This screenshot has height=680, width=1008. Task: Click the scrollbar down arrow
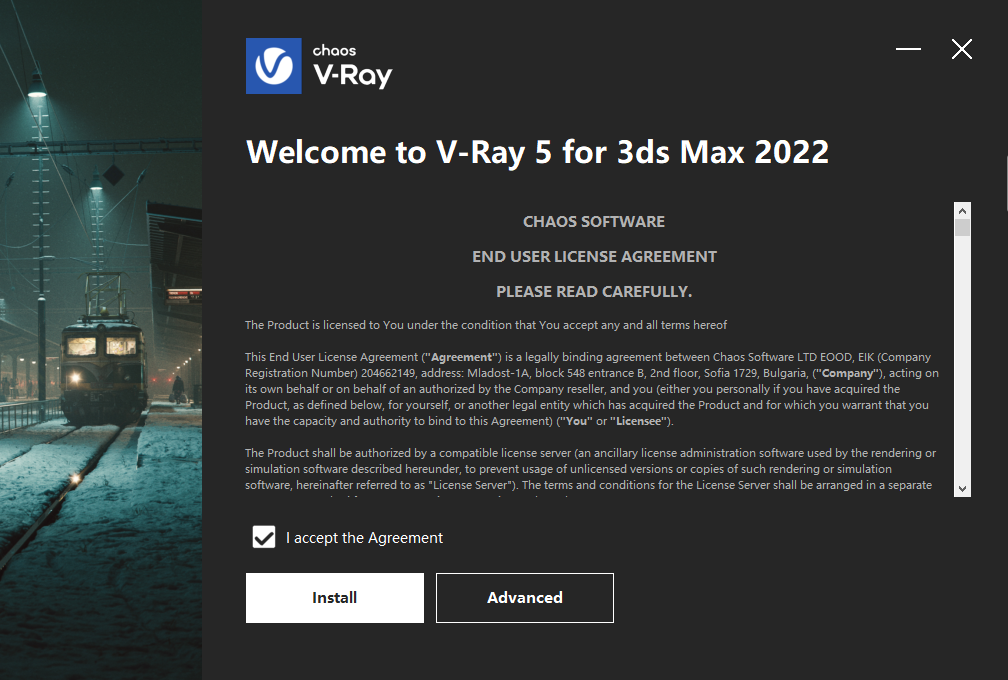point(962,489)
